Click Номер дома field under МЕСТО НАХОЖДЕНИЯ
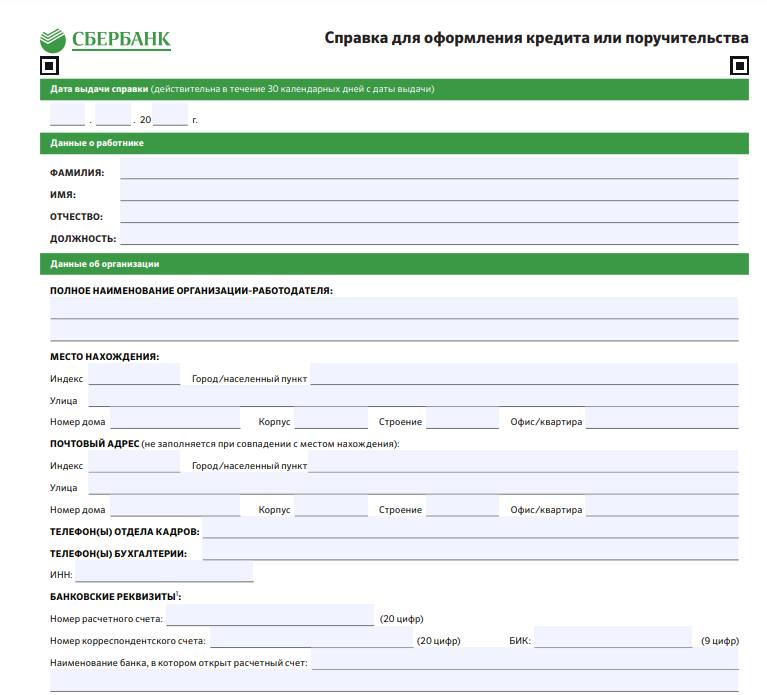This screenshot has height=695, width=767. point(175,418)
